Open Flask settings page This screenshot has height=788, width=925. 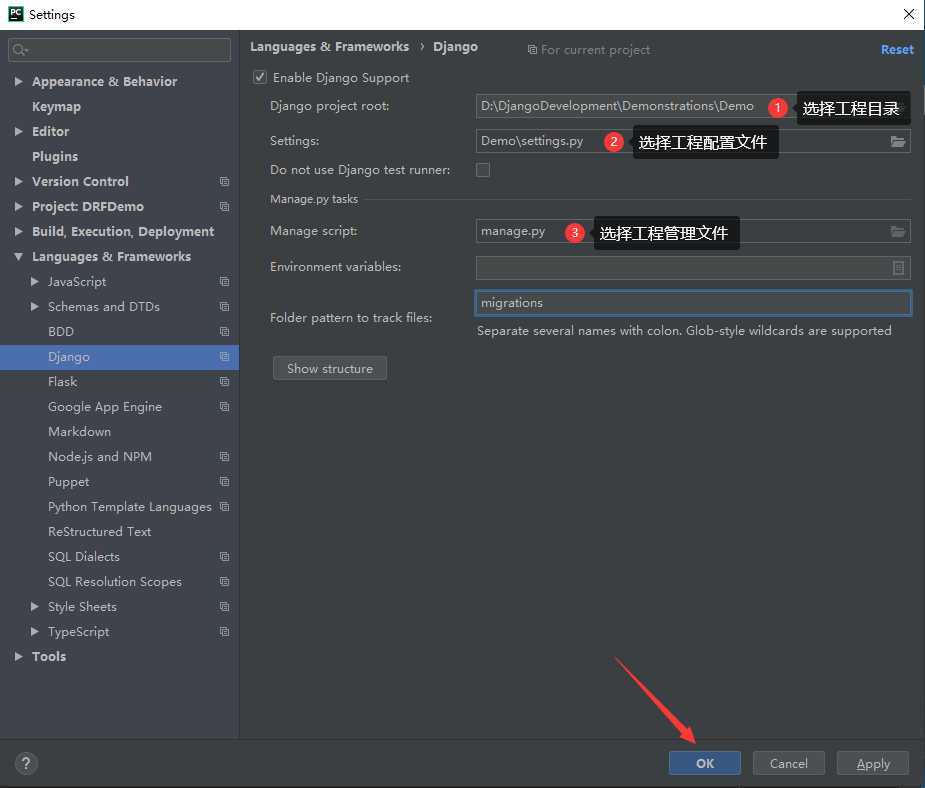63,382
